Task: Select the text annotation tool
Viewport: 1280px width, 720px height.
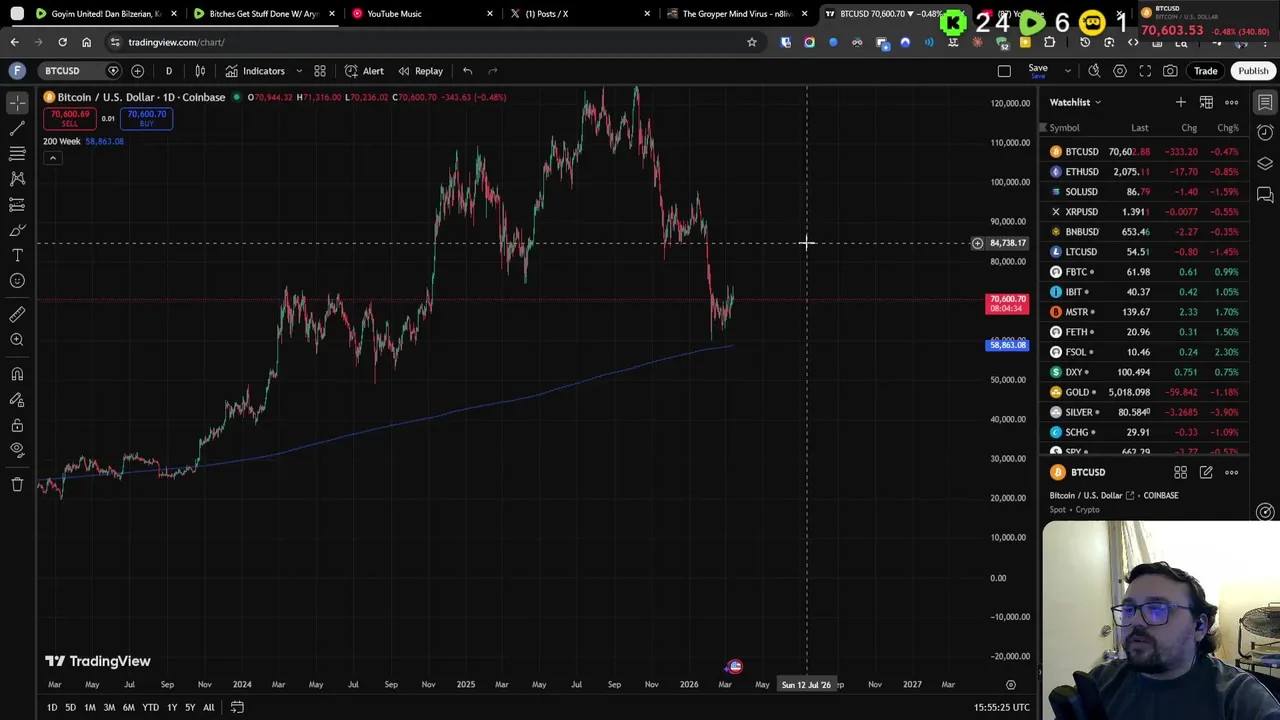Action: [x=17, y=255]
